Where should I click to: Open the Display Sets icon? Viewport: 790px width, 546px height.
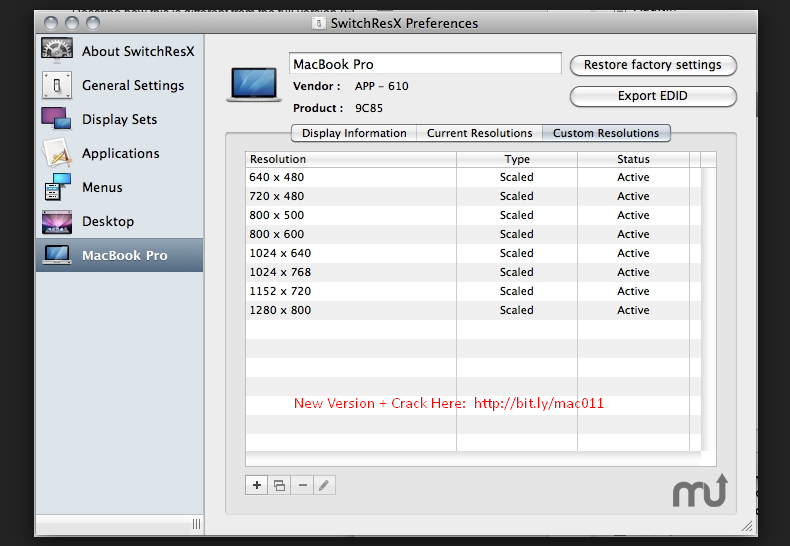(56, 119)
